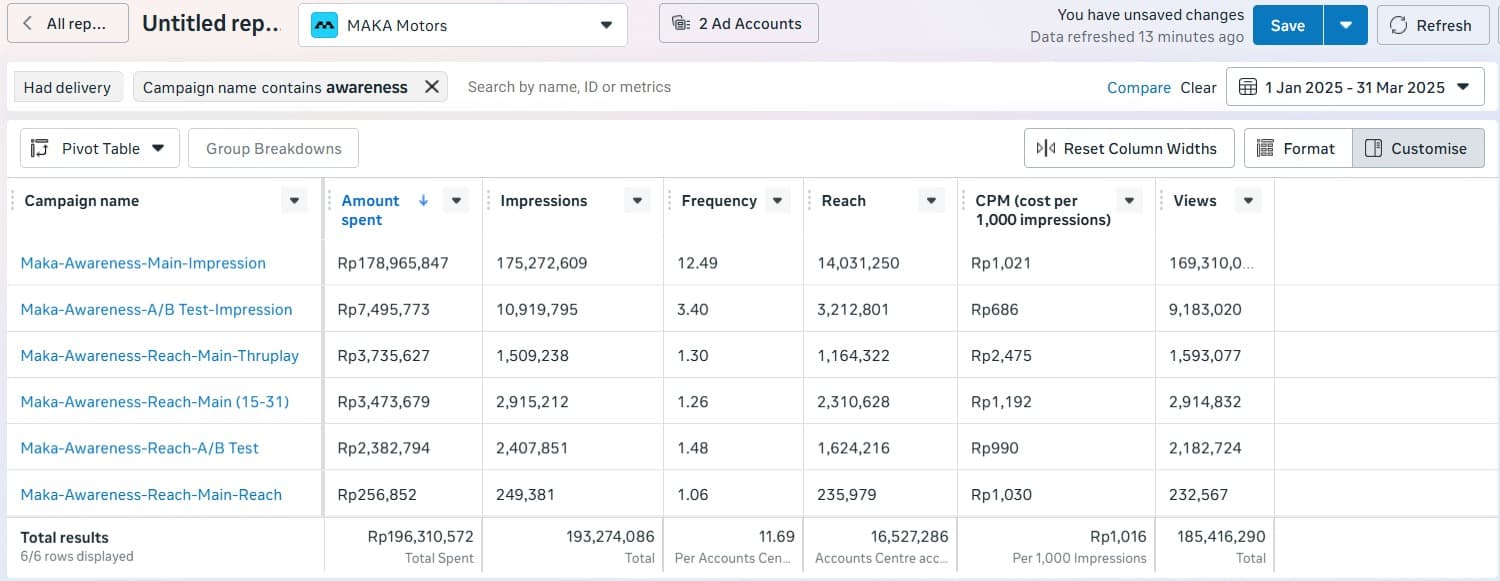Select total spent value Rp196,310,572

(x=420, y=536)
